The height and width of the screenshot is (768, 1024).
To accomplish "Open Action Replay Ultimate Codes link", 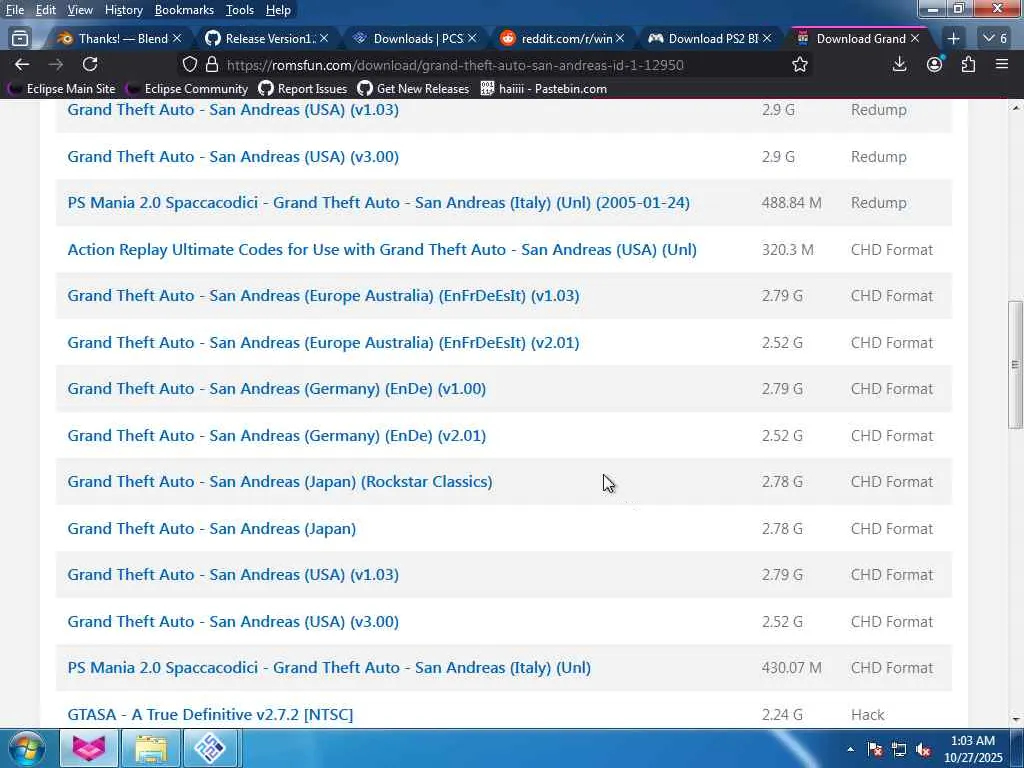I will click(382, 249).
